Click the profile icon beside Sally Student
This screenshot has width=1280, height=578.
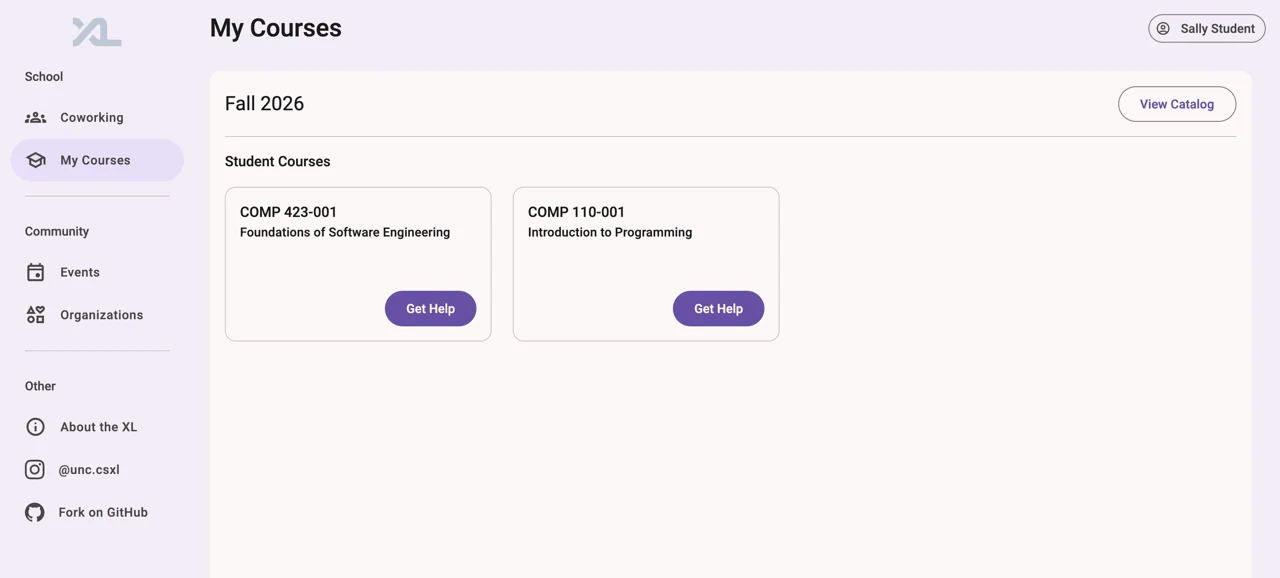click(x=1163, y=28)
